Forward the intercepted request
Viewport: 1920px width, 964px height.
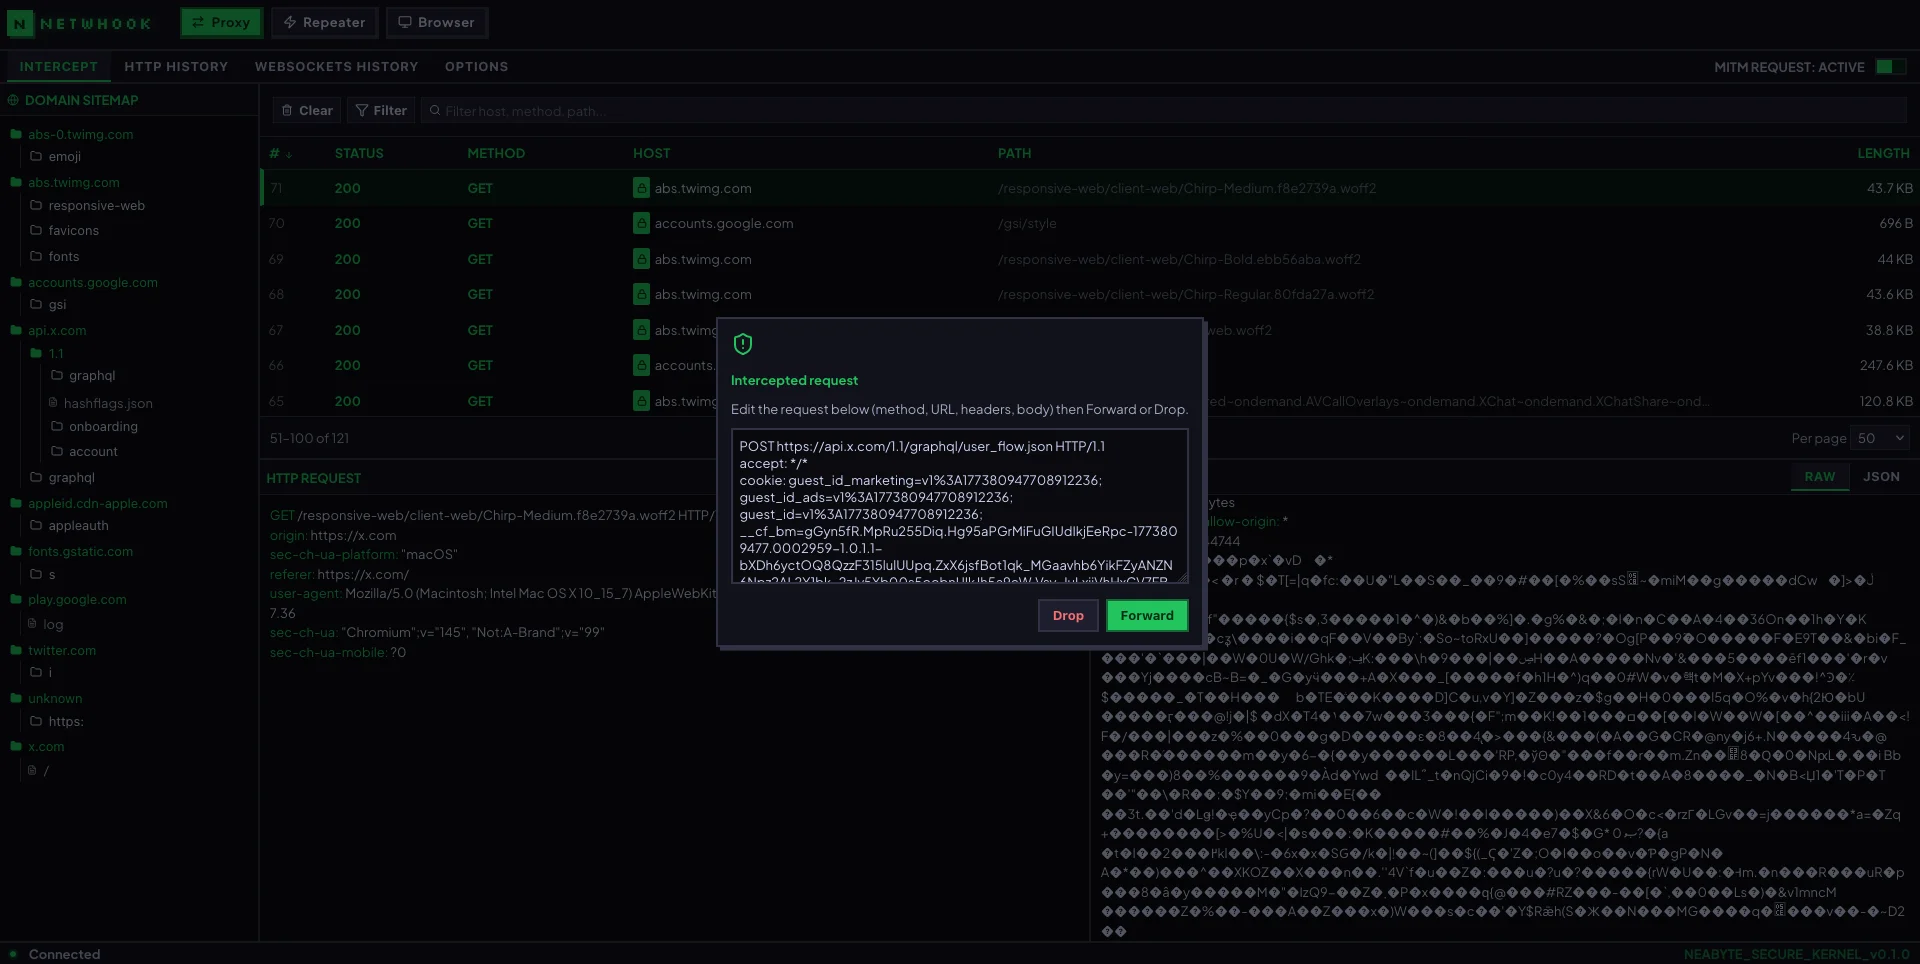click(x=1147, y=615)
